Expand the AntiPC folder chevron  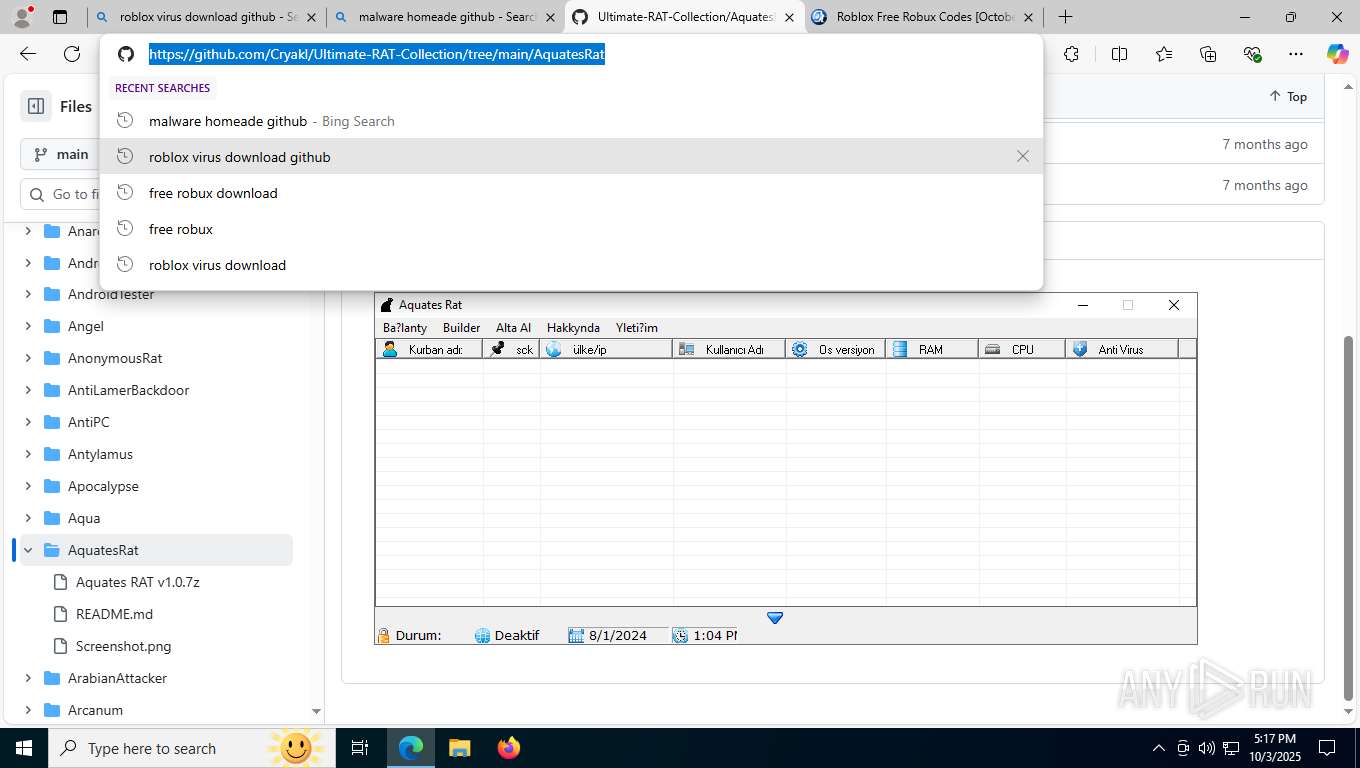click(x=28, y=422)
